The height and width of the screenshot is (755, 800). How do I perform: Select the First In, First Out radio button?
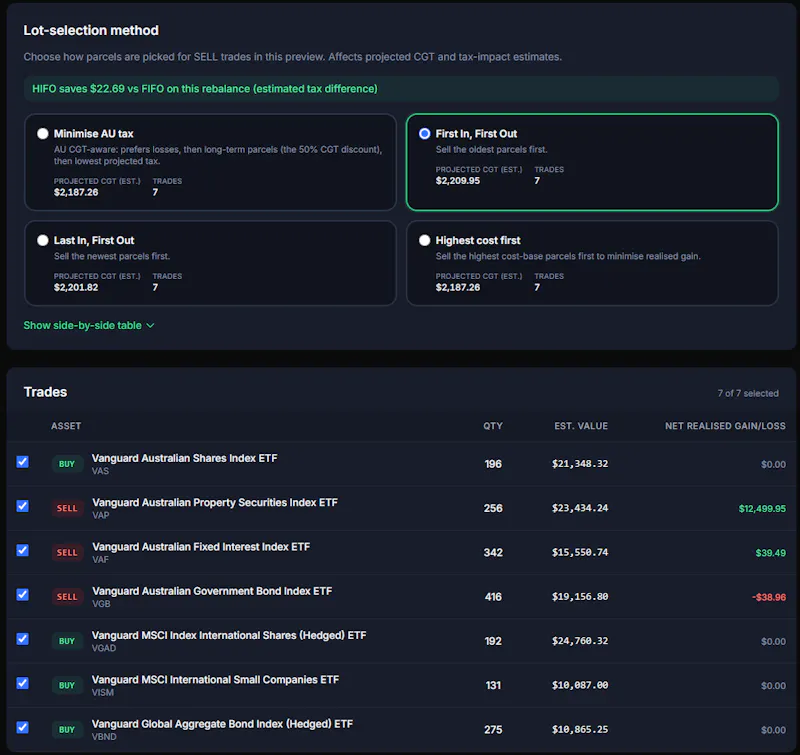pyautogui.click(x=424, y=134)
